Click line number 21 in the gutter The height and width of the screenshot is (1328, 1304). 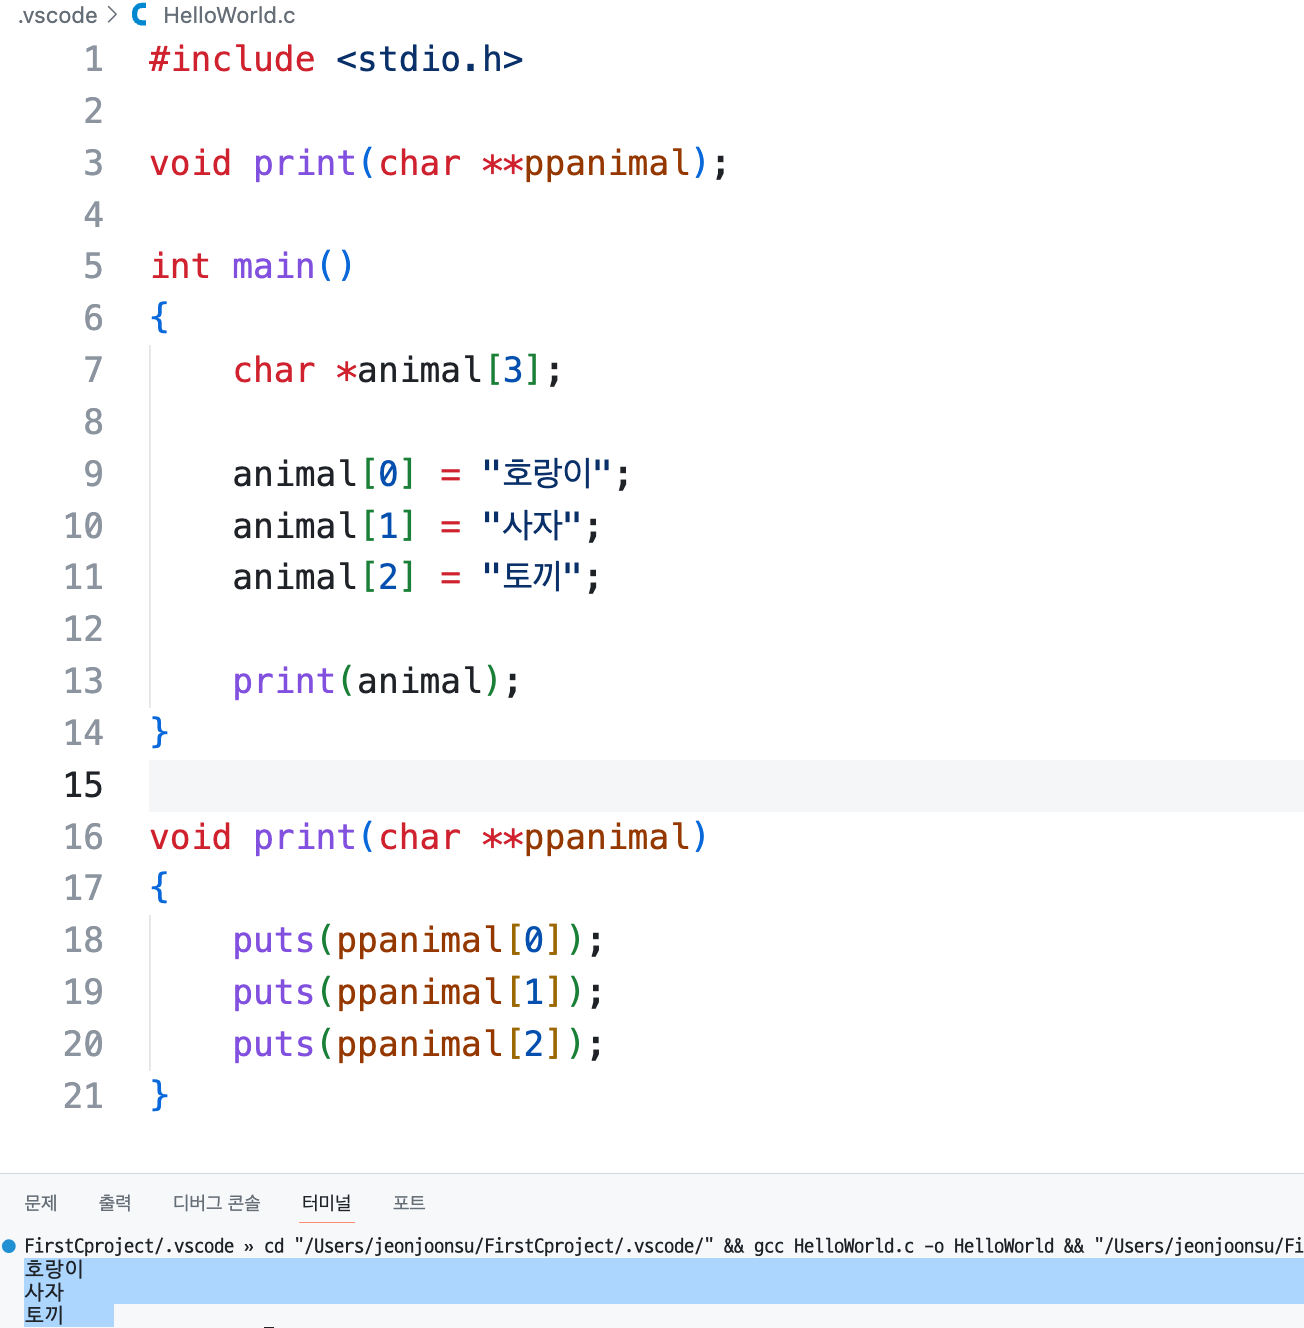tap(84, 1096)
